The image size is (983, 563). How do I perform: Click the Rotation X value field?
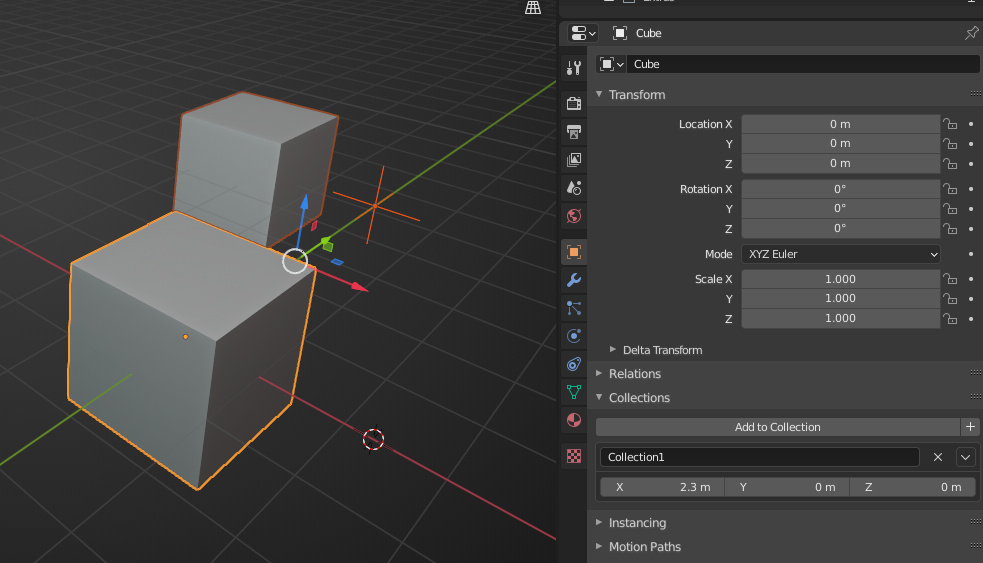[x=841, y=189]
